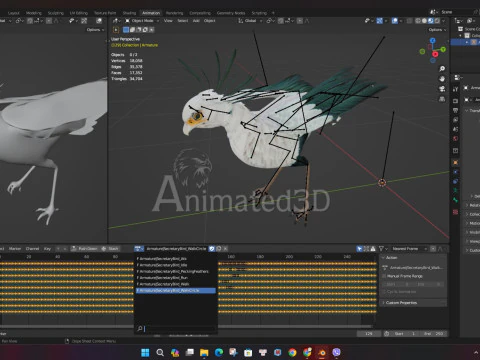Click the Stash action button
The height and width of the screenshot is (360, 480).
click(x=110, y=249)
